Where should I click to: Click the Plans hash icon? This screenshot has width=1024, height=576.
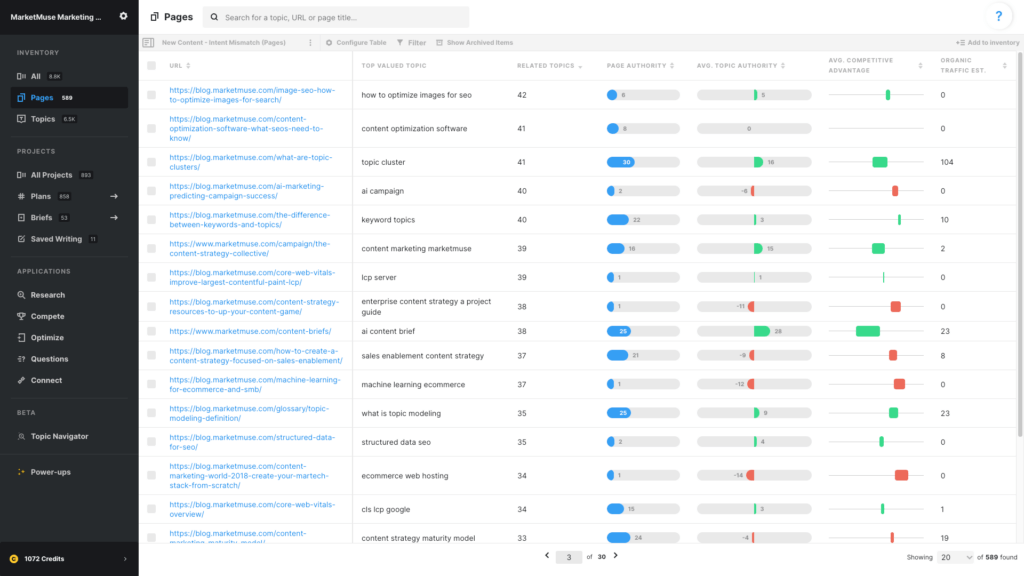pos(21,196)
